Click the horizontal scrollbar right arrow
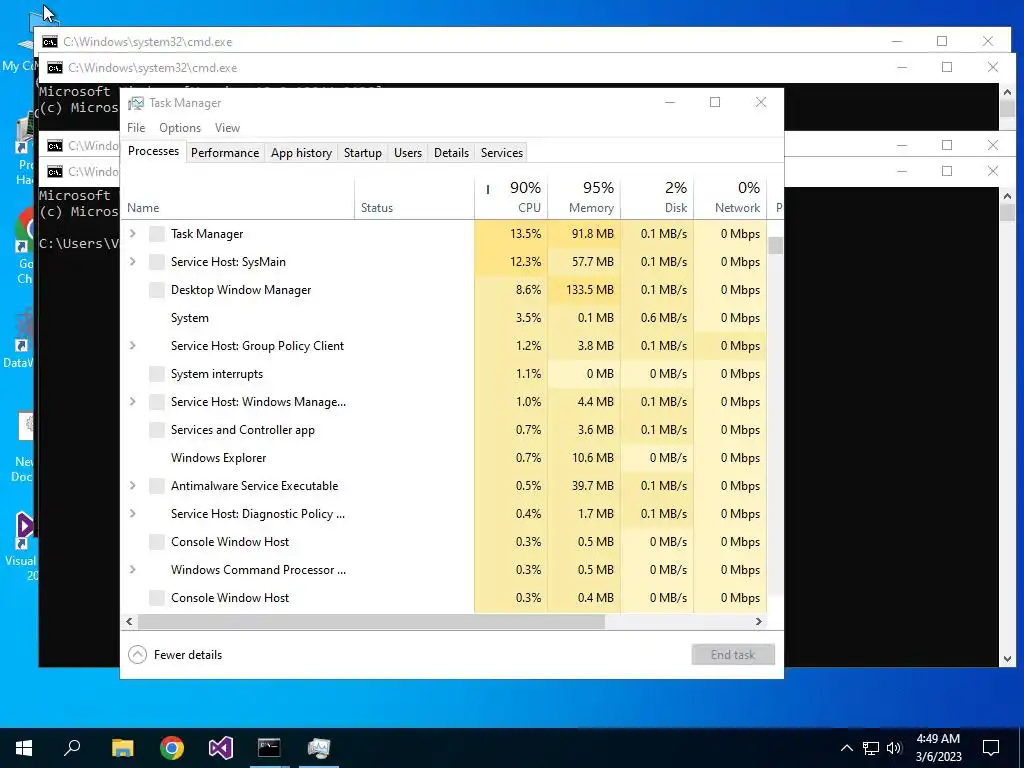Viewport: 1024px width, 768px height. pyautogui.click(x=759, y=622)
